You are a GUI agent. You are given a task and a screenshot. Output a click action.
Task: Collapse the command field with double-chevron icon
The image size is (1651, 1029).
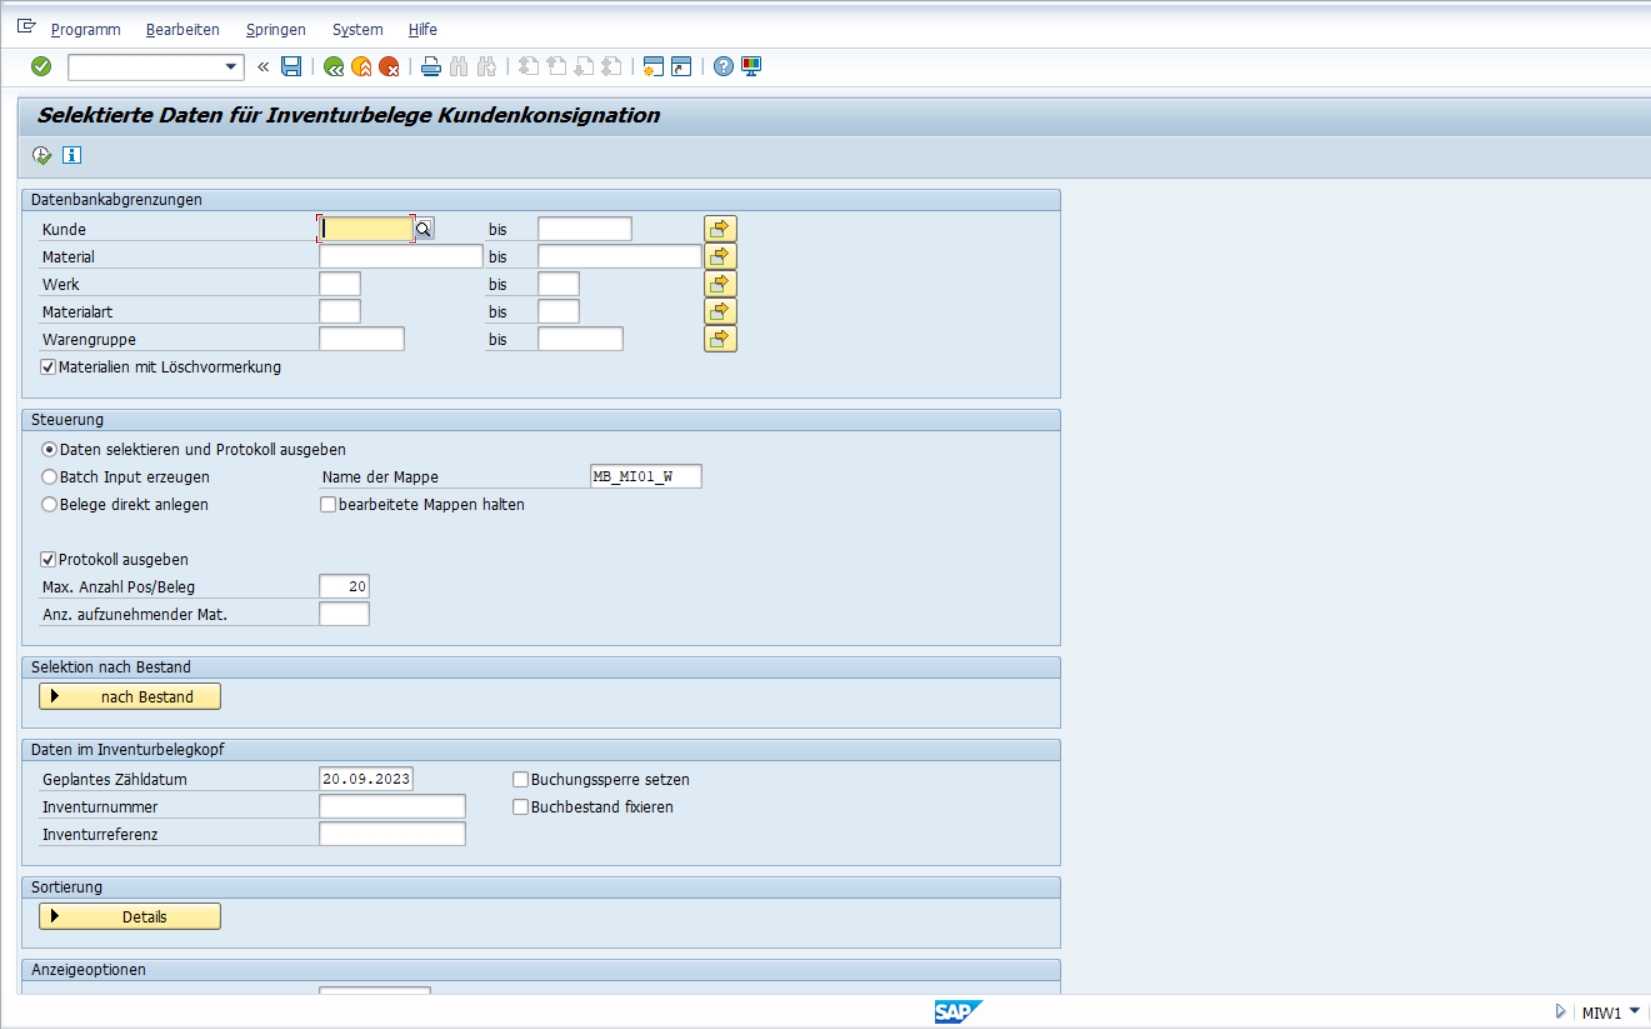263,67
